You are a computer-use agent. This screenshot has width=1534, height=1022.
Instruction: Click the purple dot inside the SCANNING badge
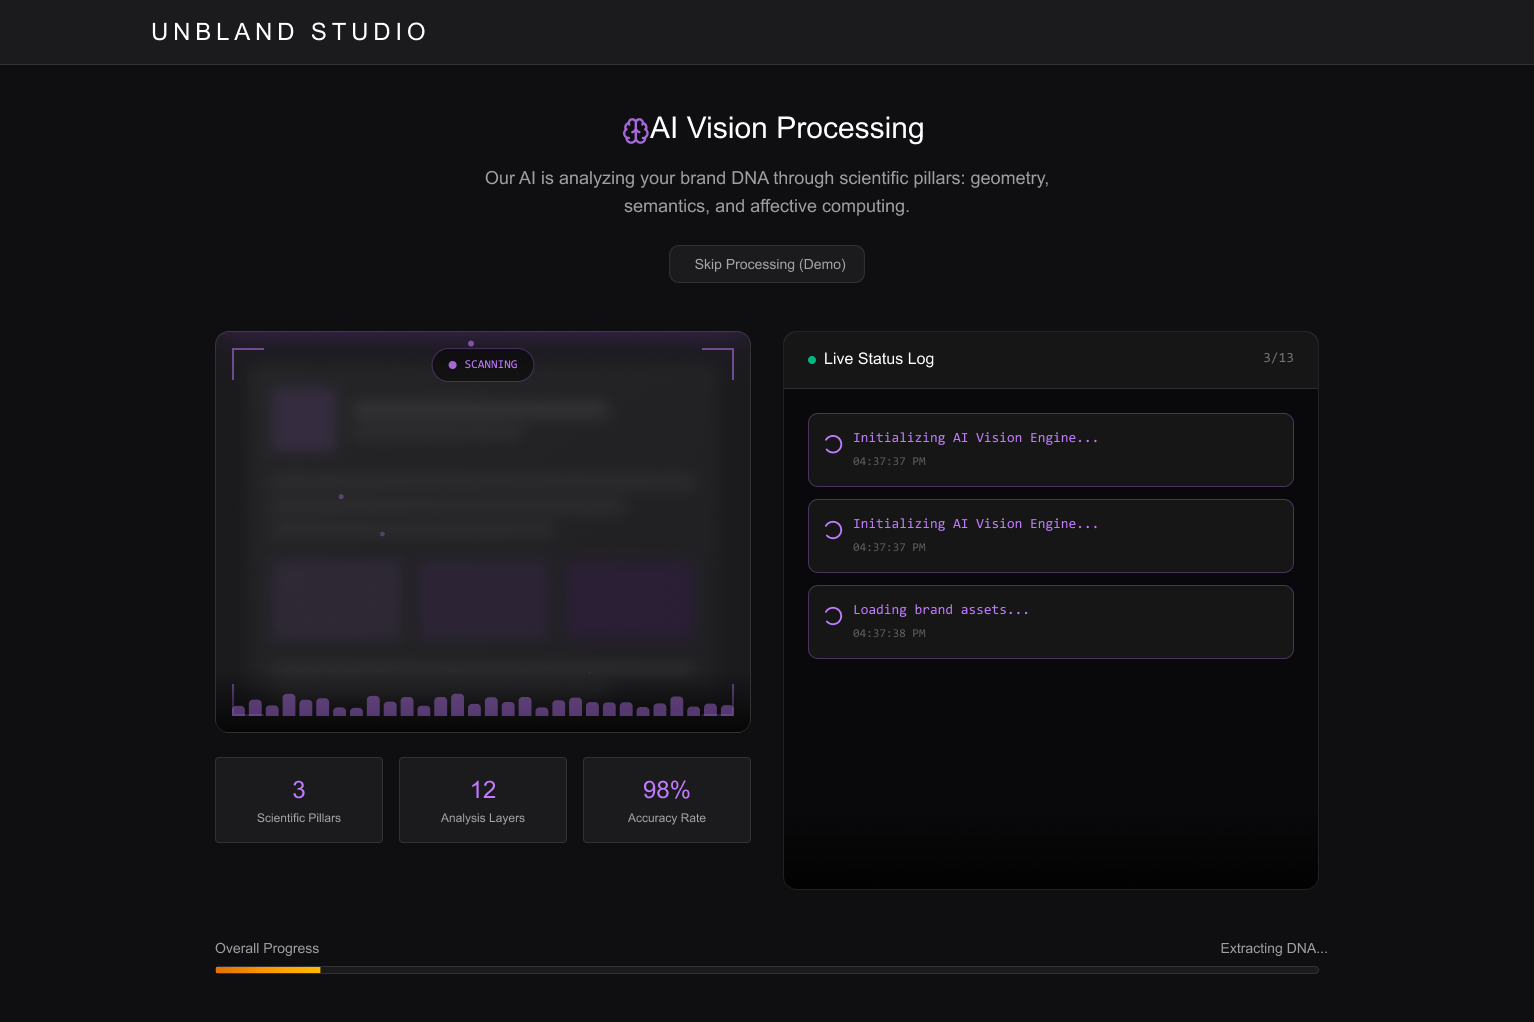(453, 365)
